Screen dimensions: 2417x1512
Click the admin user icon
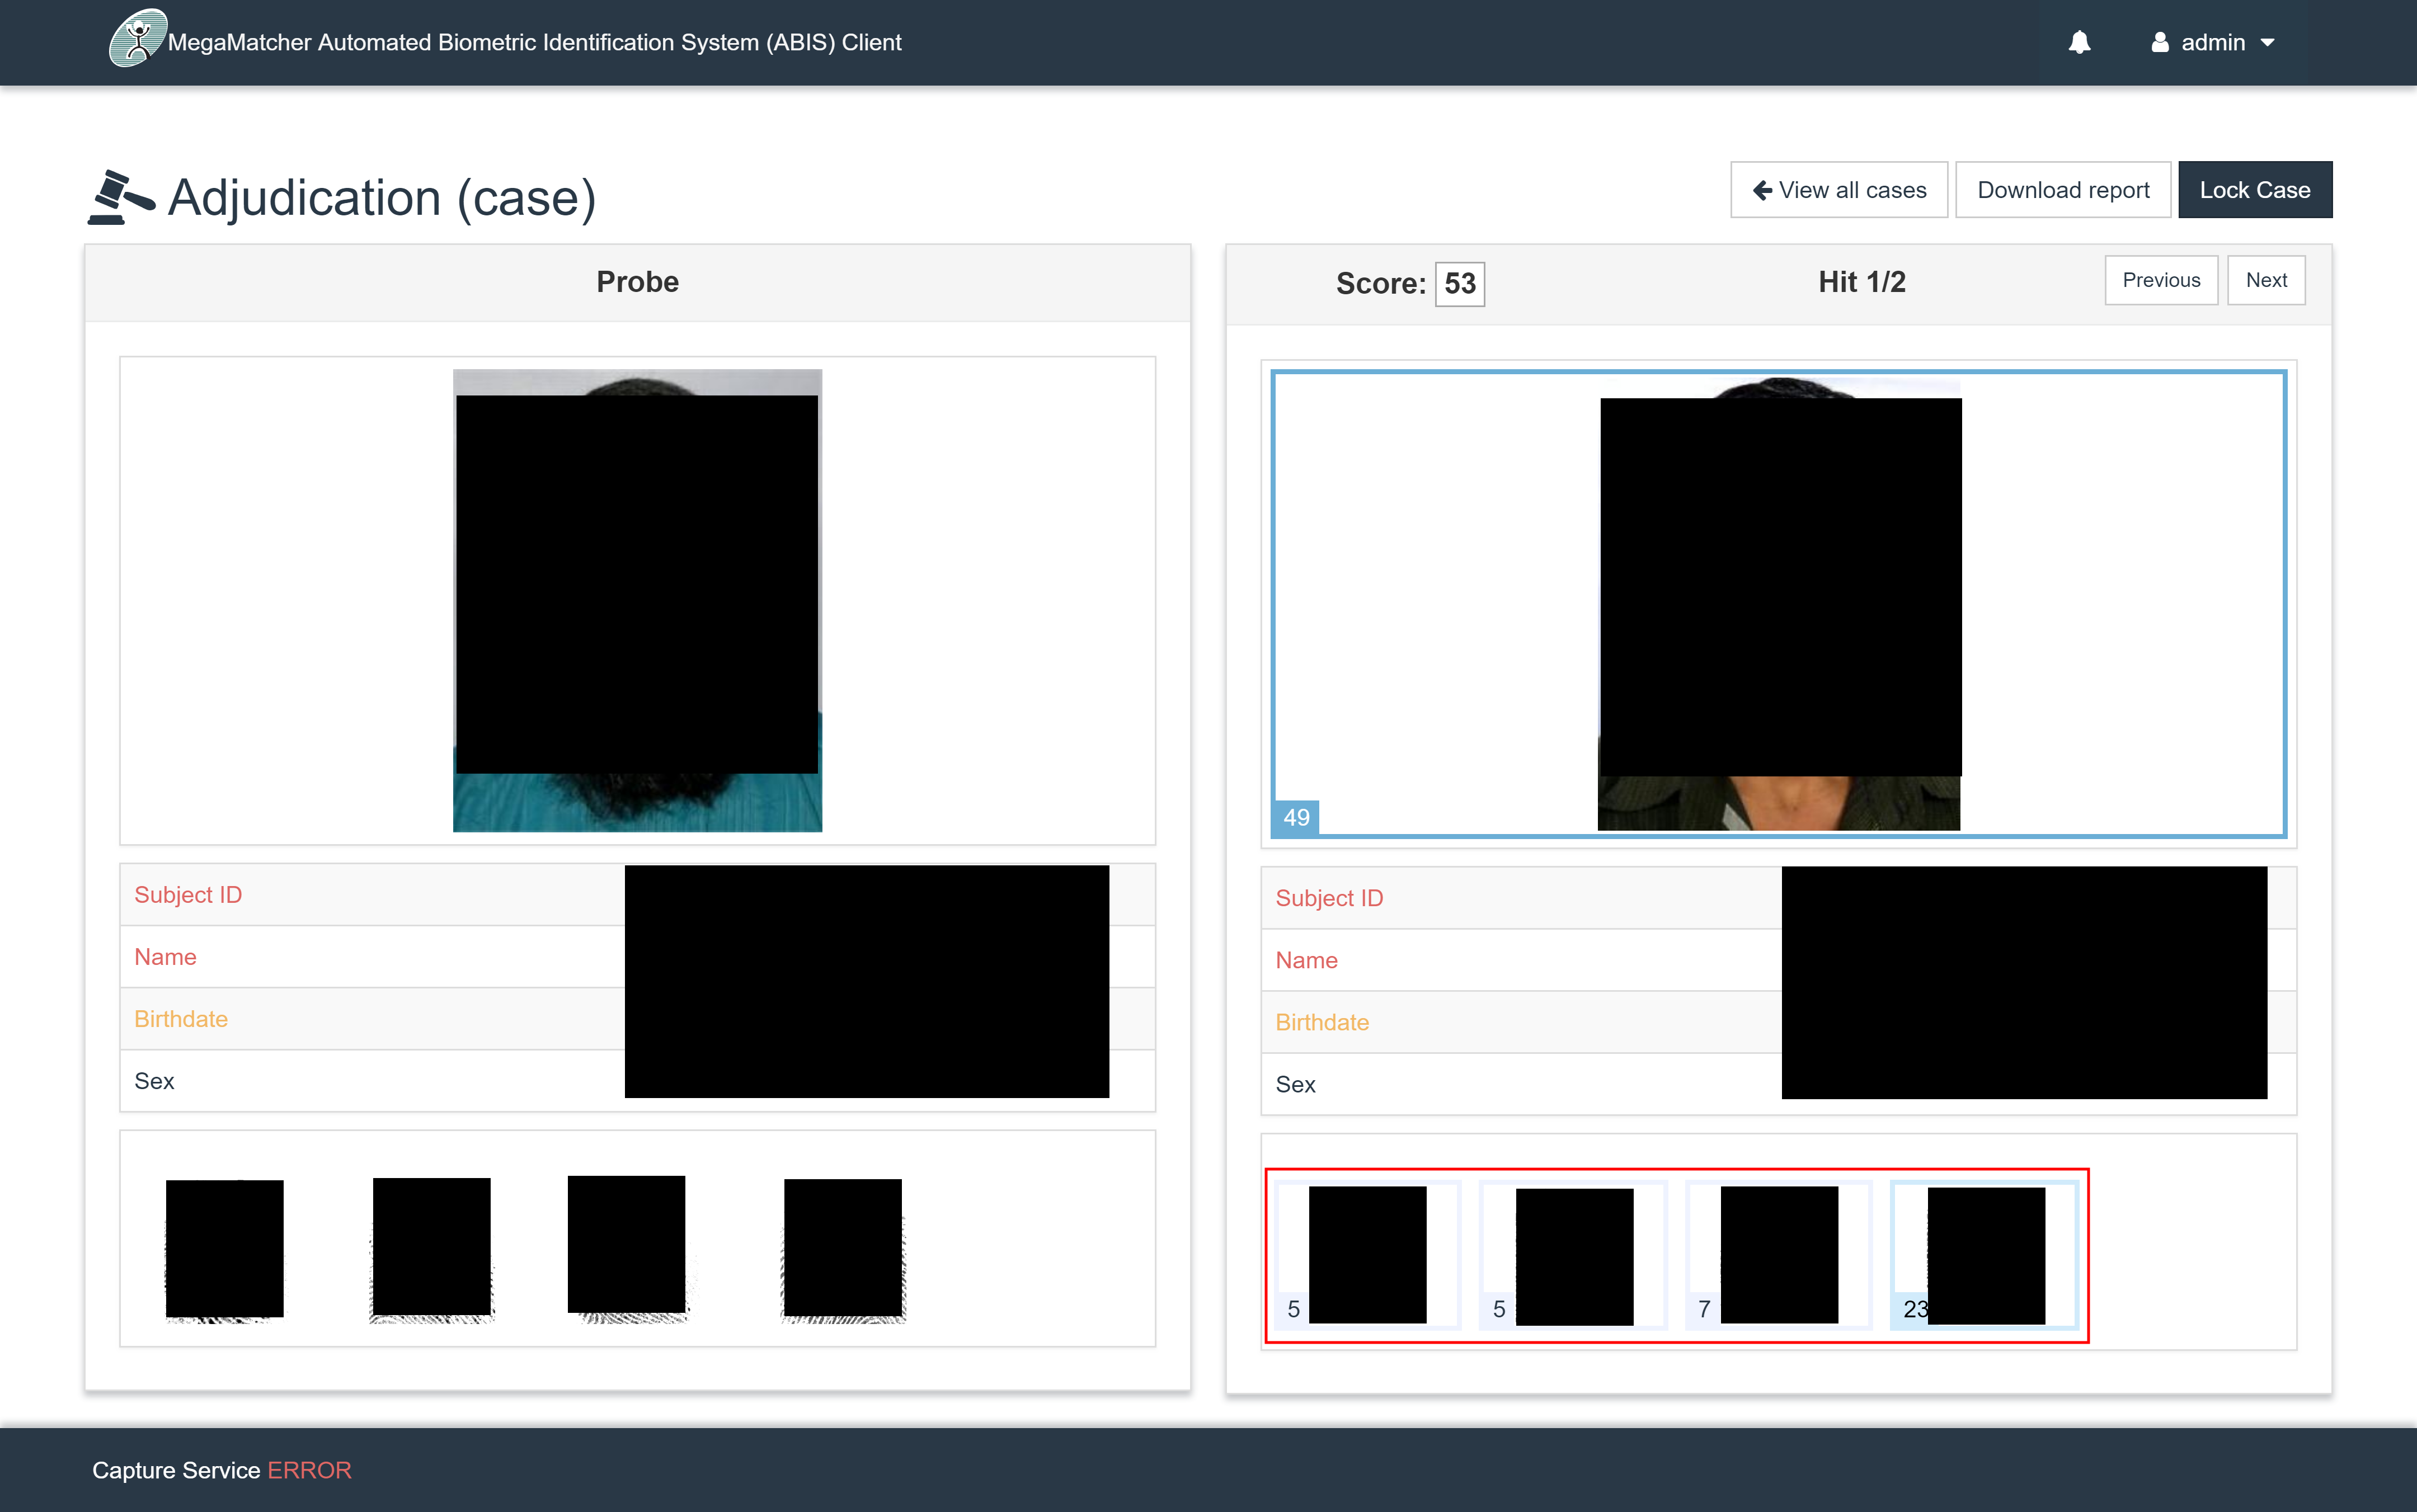(x=2159, y=42)
